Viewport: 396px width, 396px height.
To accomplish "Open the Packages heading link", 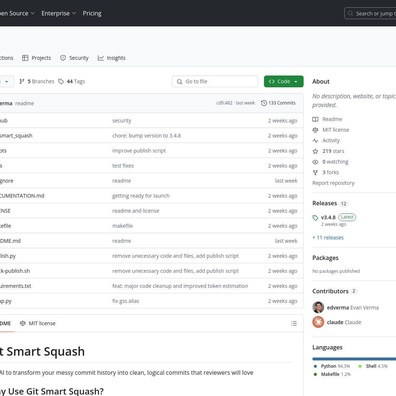I will click(x=325, y=258).
